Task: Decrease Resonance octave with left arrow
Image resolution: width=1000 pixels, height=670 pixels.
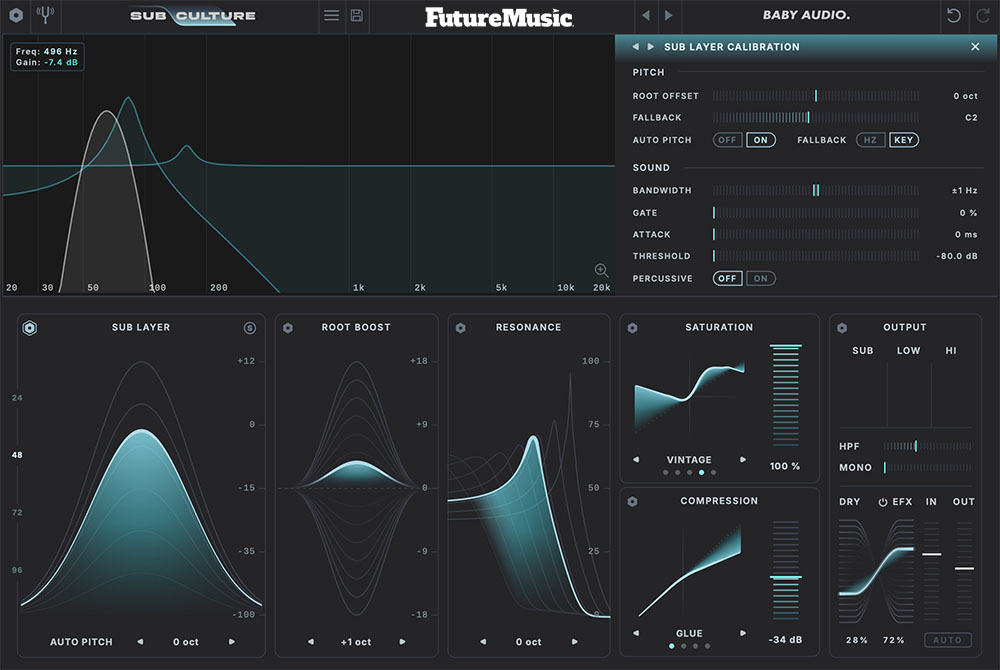Action: click(x=483, y=642)
